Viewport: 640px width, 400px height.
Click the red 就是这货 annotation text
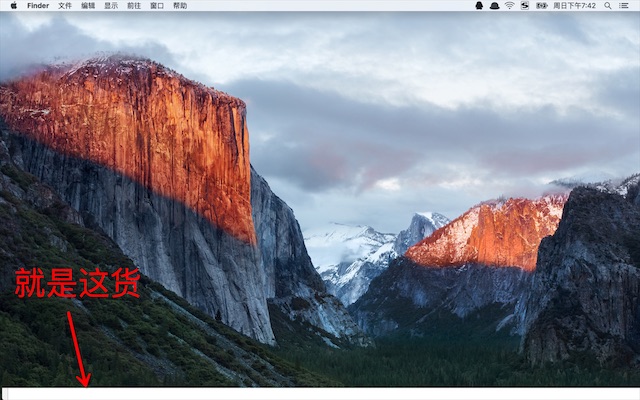pos(76,284)
